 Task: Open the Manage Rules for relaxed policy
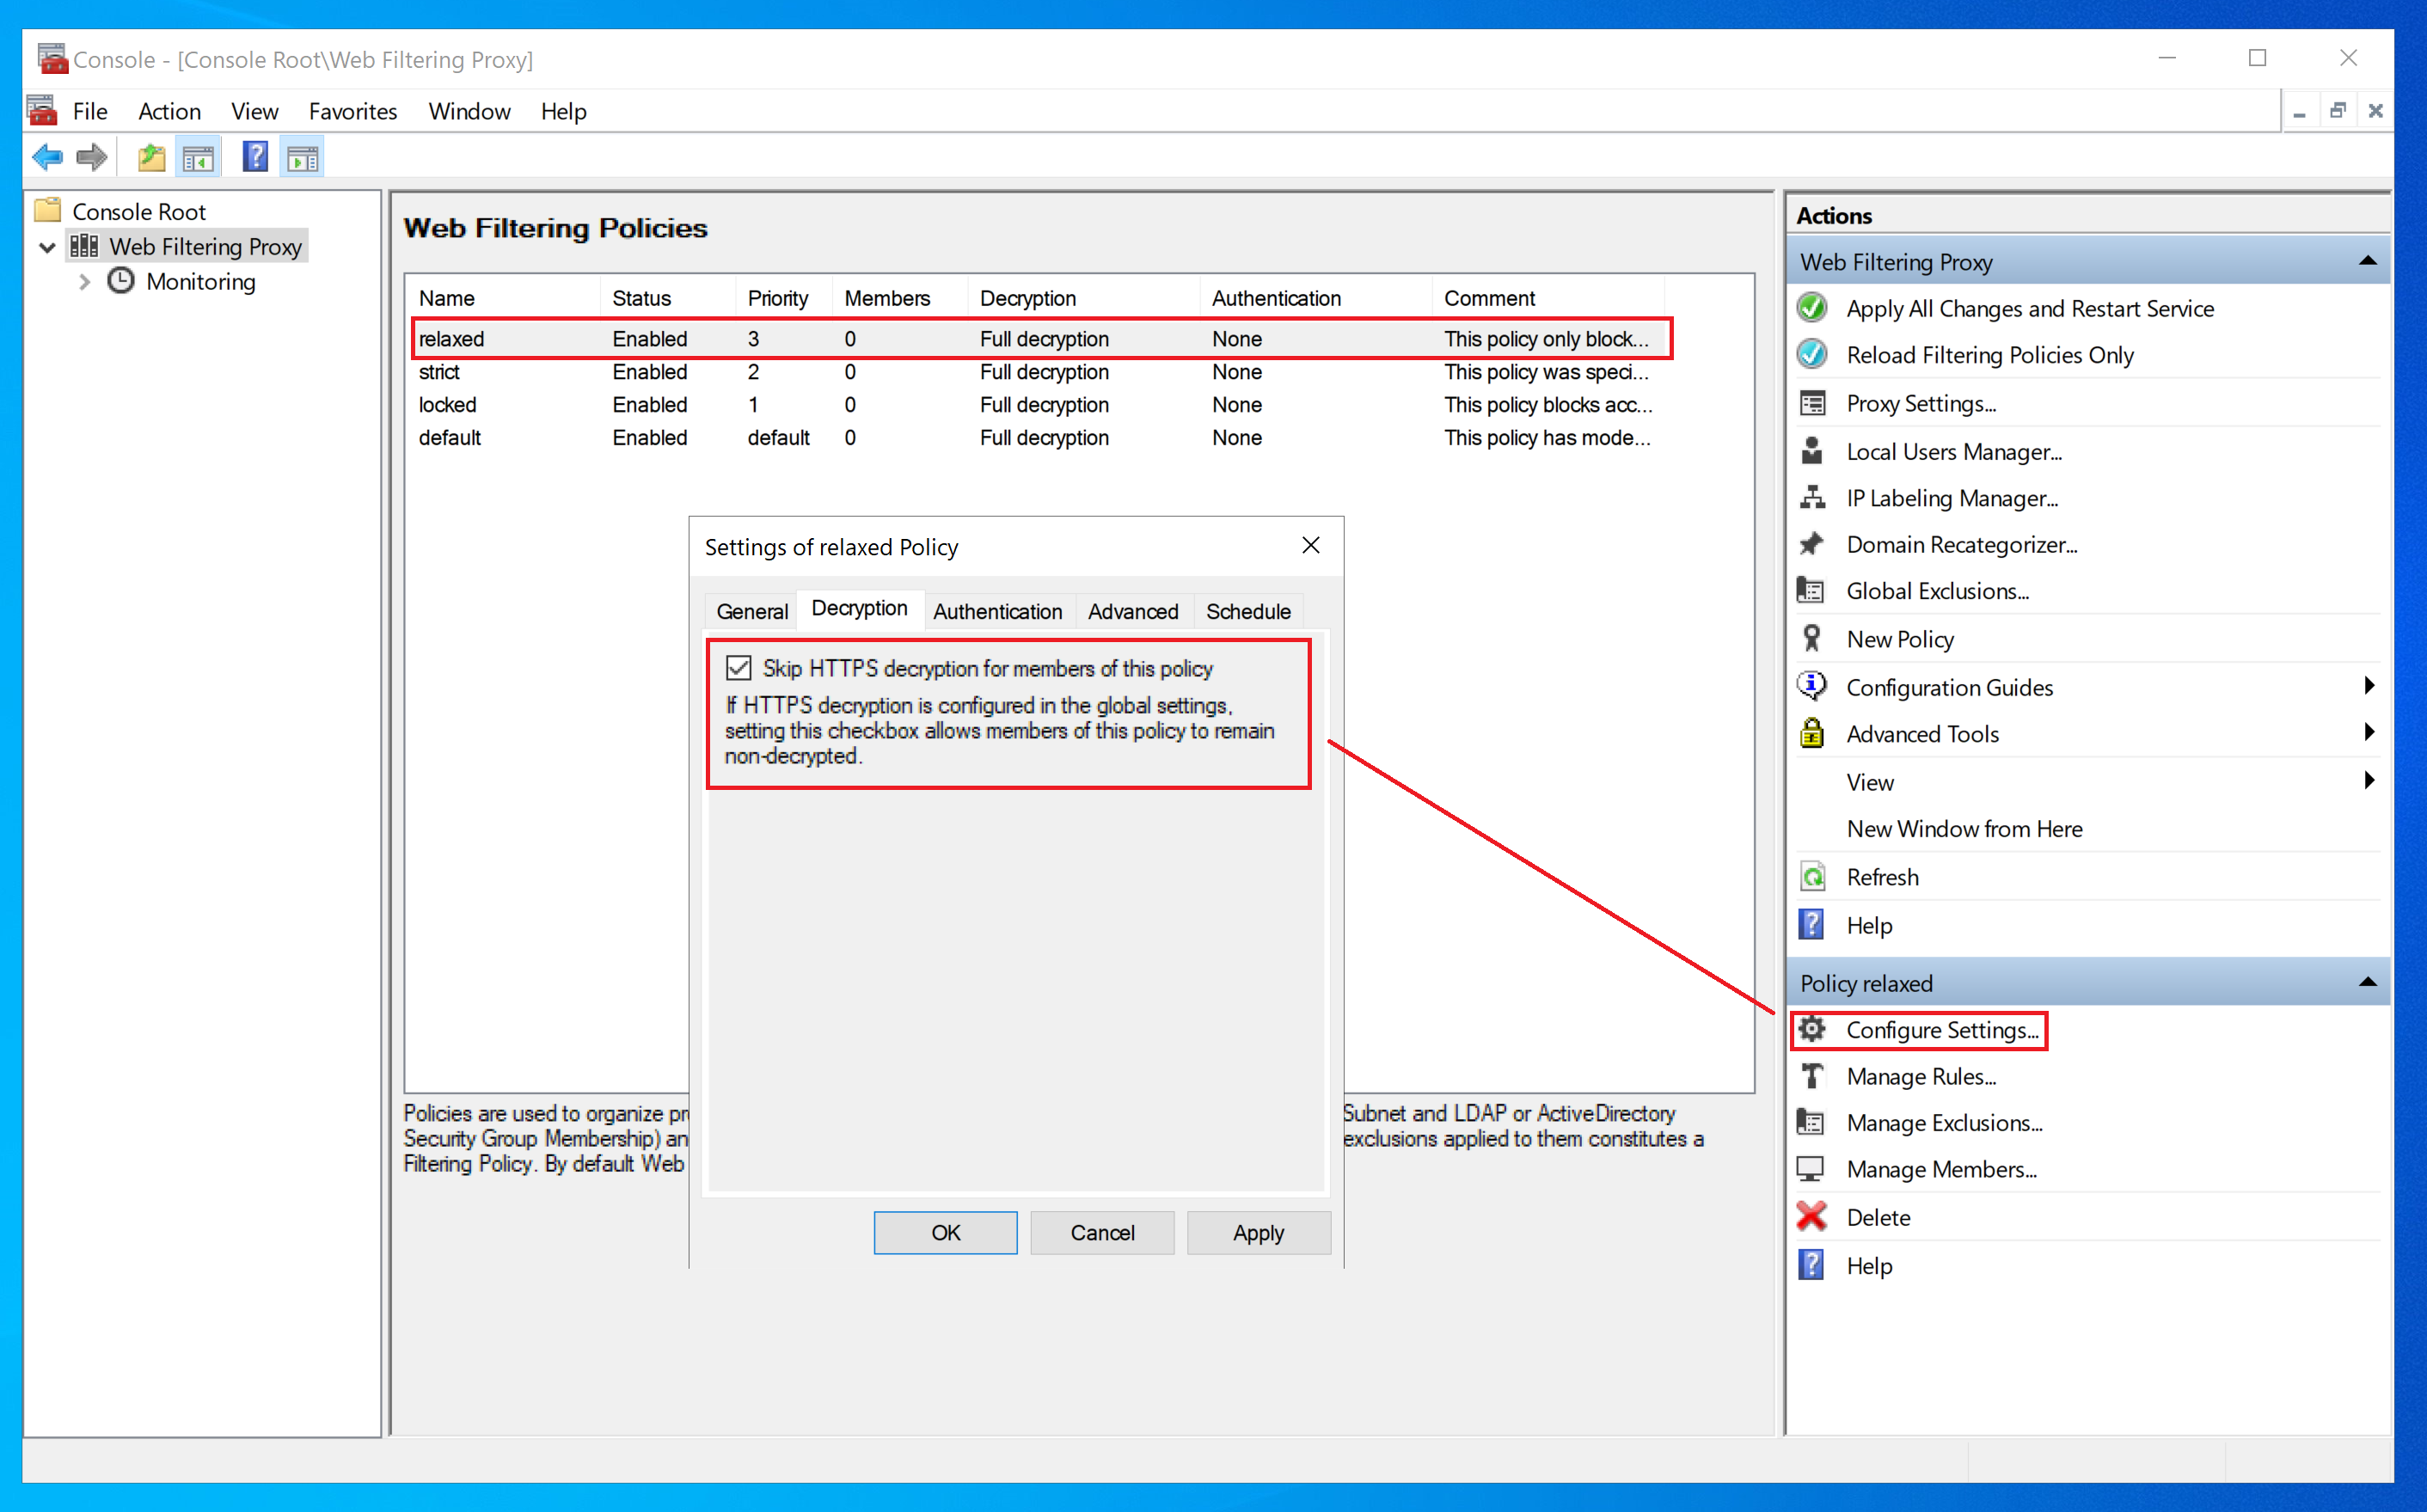tap(1921, 1074)
